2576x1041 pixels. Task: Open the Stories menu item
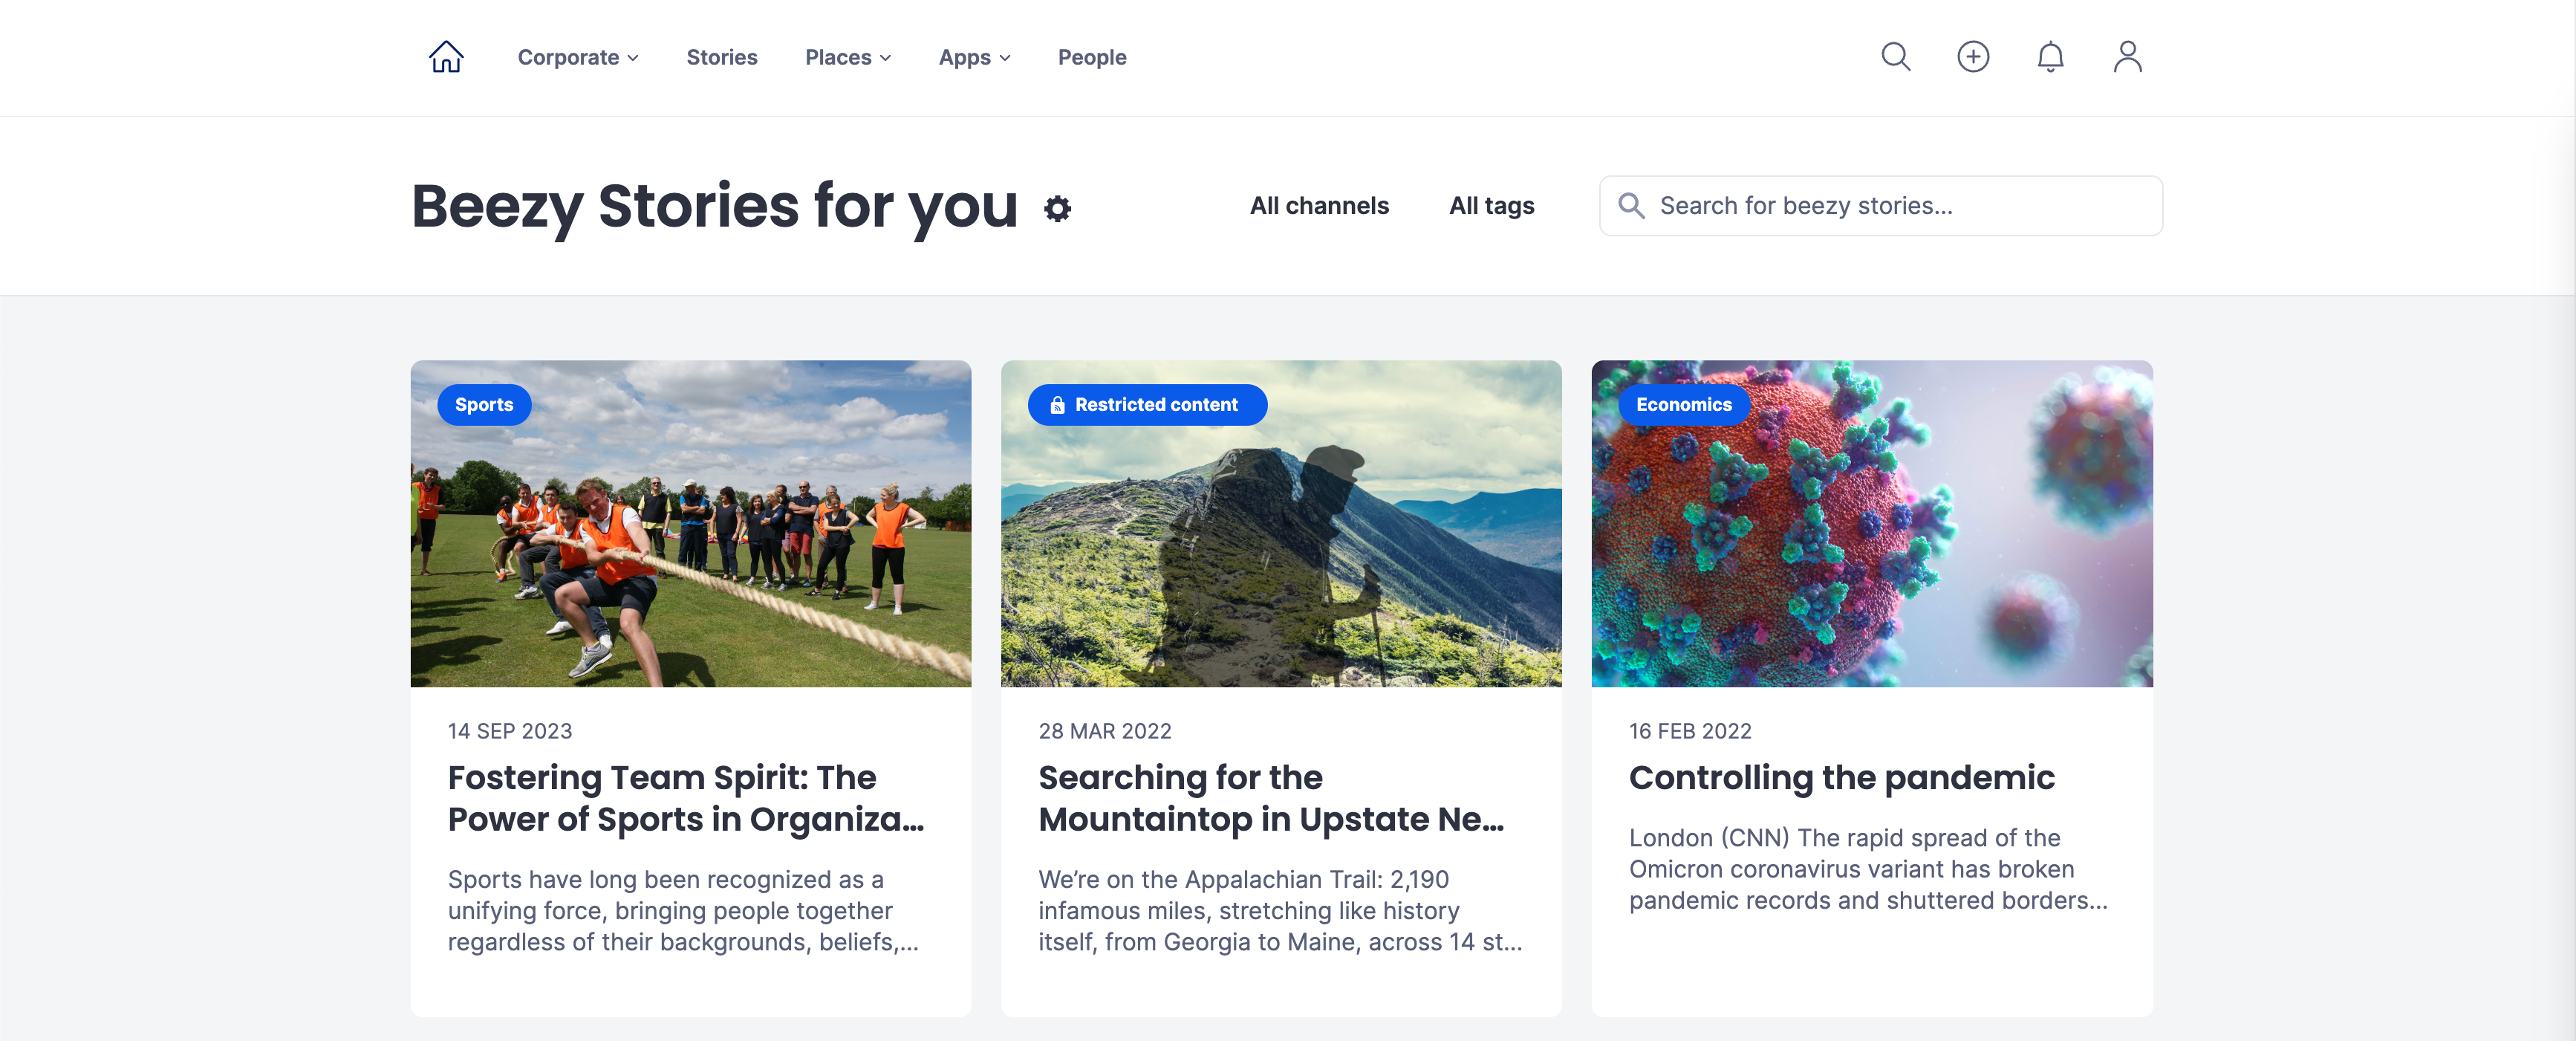721,58
